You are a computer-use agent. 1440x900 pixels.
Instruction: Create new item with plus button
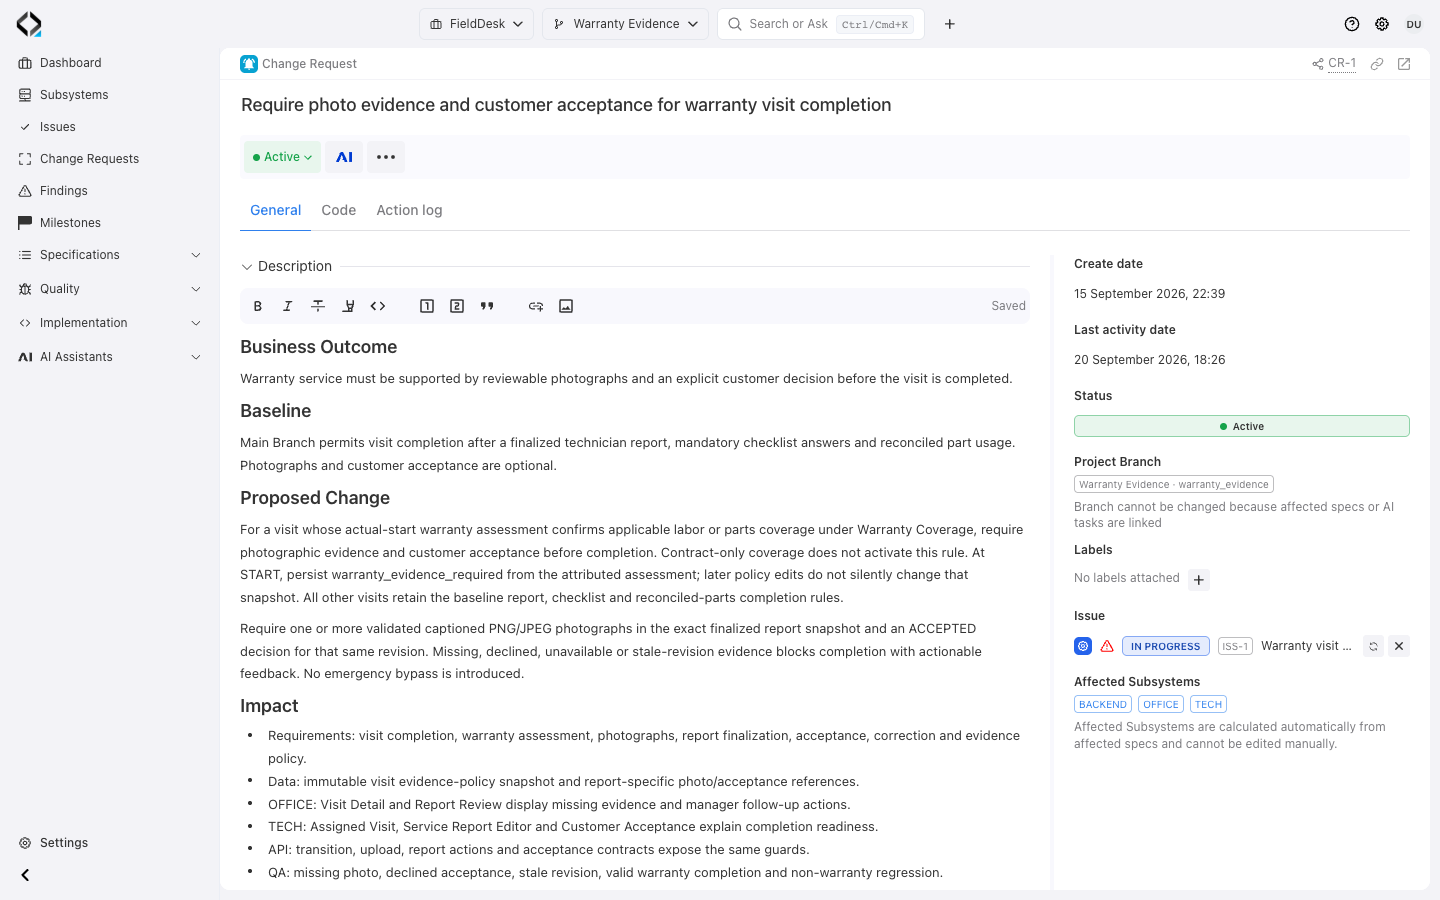click(x=950, y=24)
